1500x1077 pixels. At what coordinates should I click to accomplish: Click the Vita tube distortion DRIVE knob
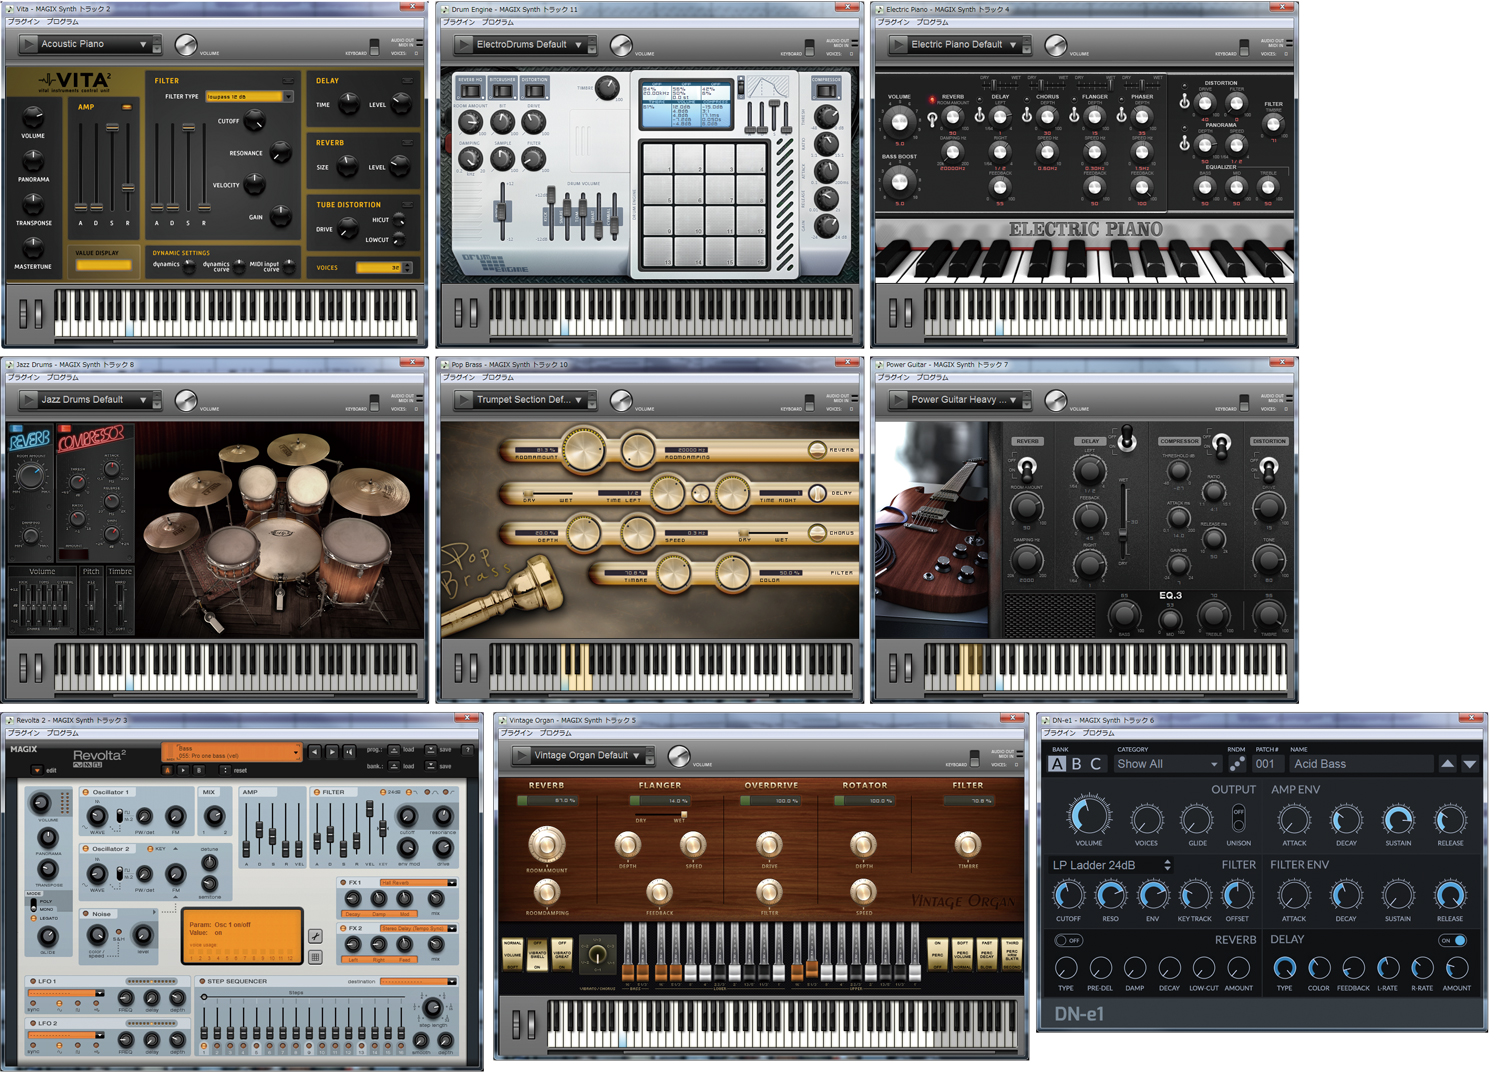point(347,229)
